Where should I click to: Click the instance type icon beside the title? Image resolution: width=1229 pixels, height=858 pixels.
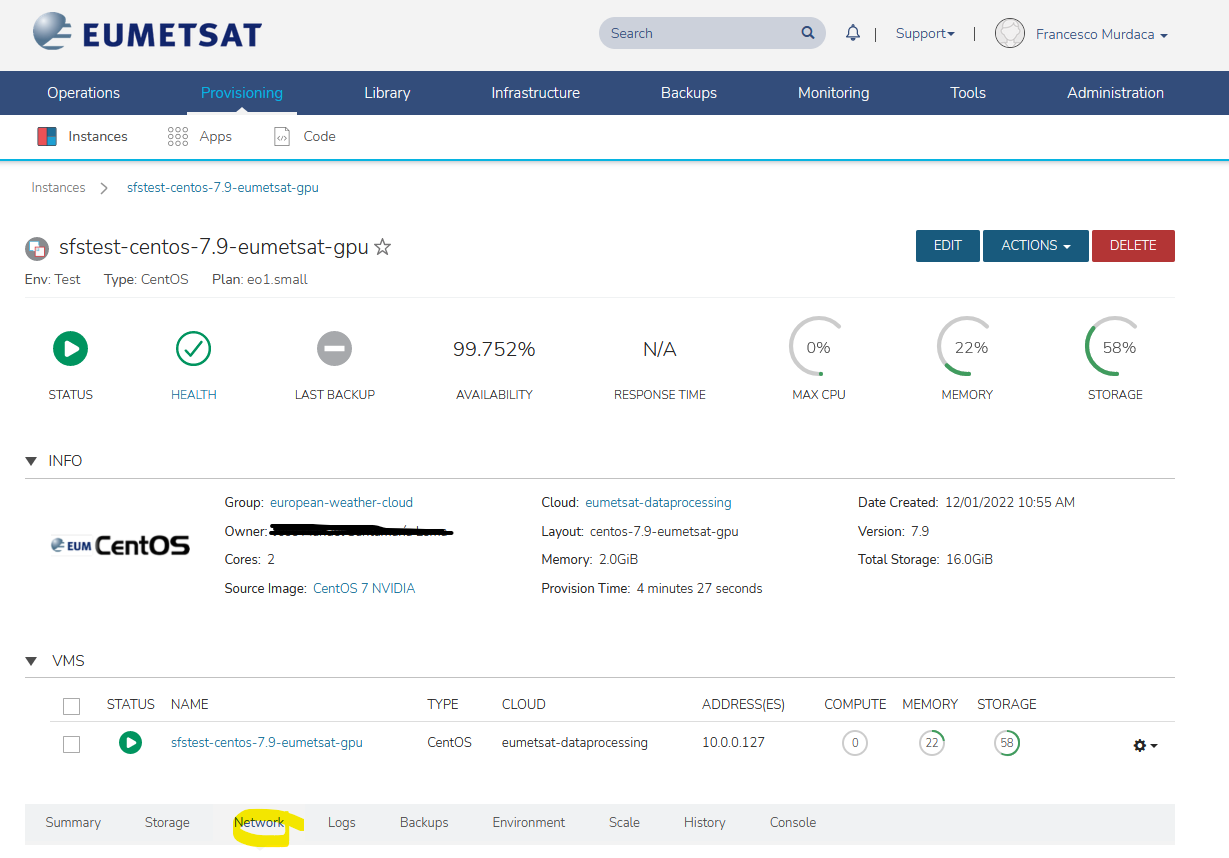[x=37, y=248]
